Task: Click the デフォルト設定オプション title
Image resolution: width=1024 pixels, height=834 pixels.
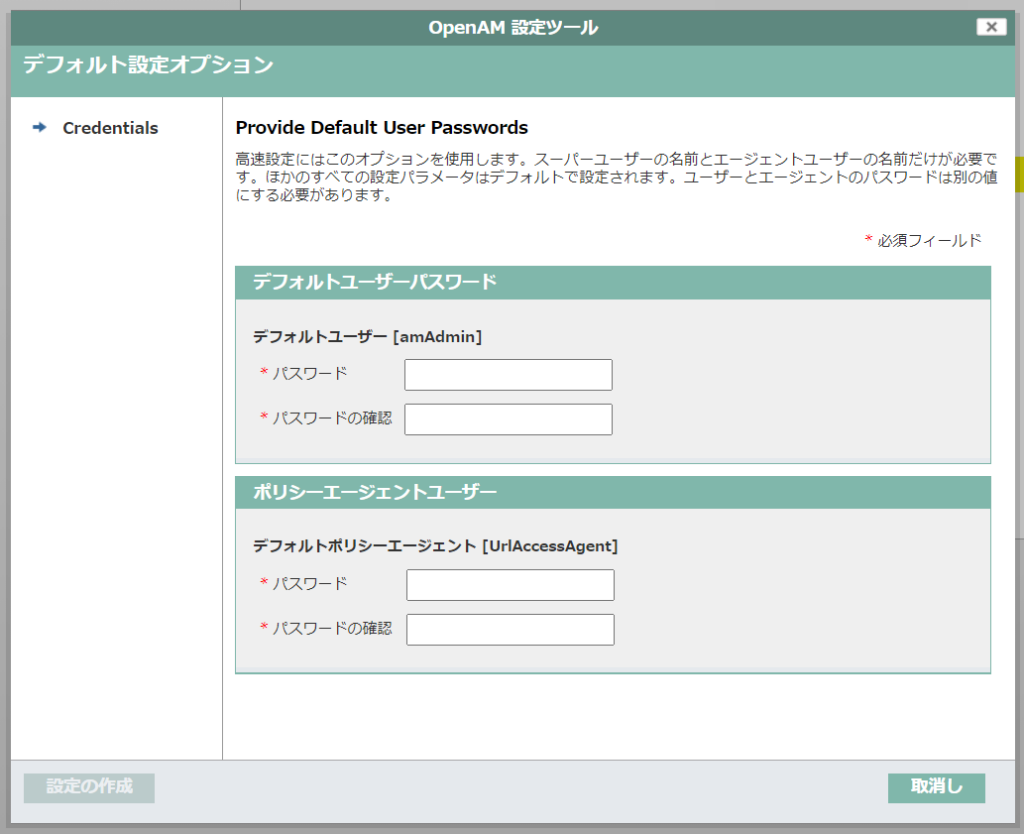Action: (148, 65)
